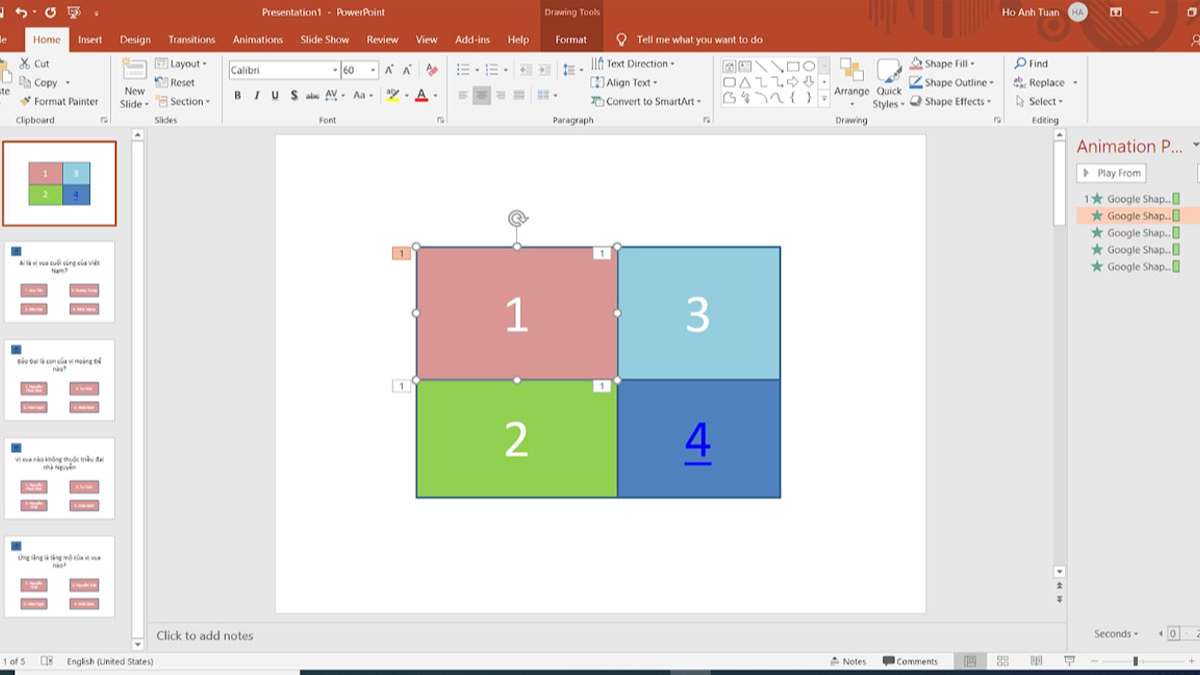The height and width of the screenshot is (675, 1200).
Task: Open the Transitions ribbon tab
Action: pos(192,40)
